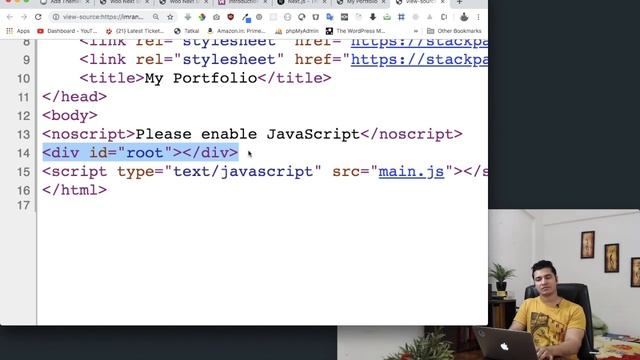Open the Chrome profile avatar

[x=464, y=17]
